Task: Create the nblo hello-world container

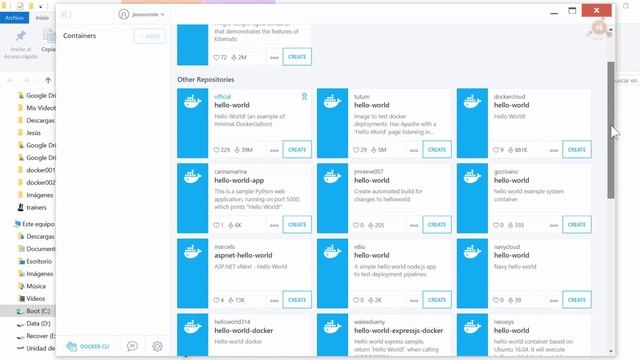Action: (437, 300)
